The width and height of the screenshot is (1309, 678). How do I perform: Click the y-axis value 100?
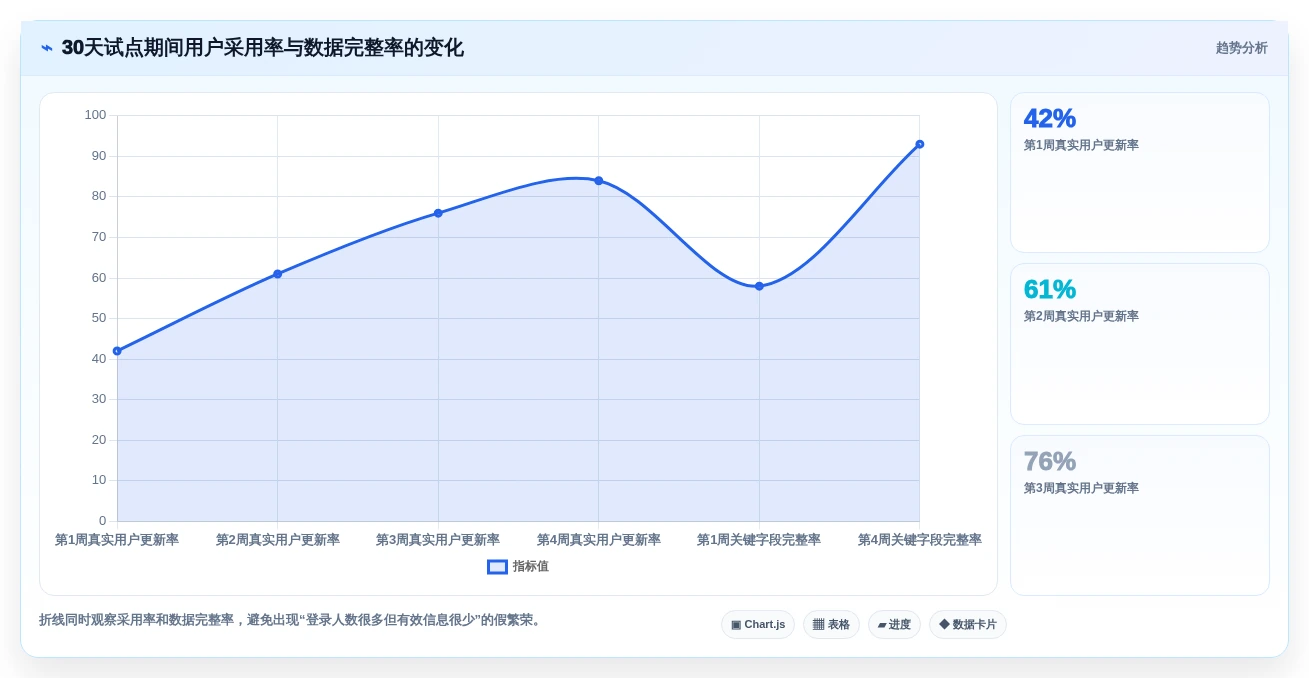pos(95,115)
